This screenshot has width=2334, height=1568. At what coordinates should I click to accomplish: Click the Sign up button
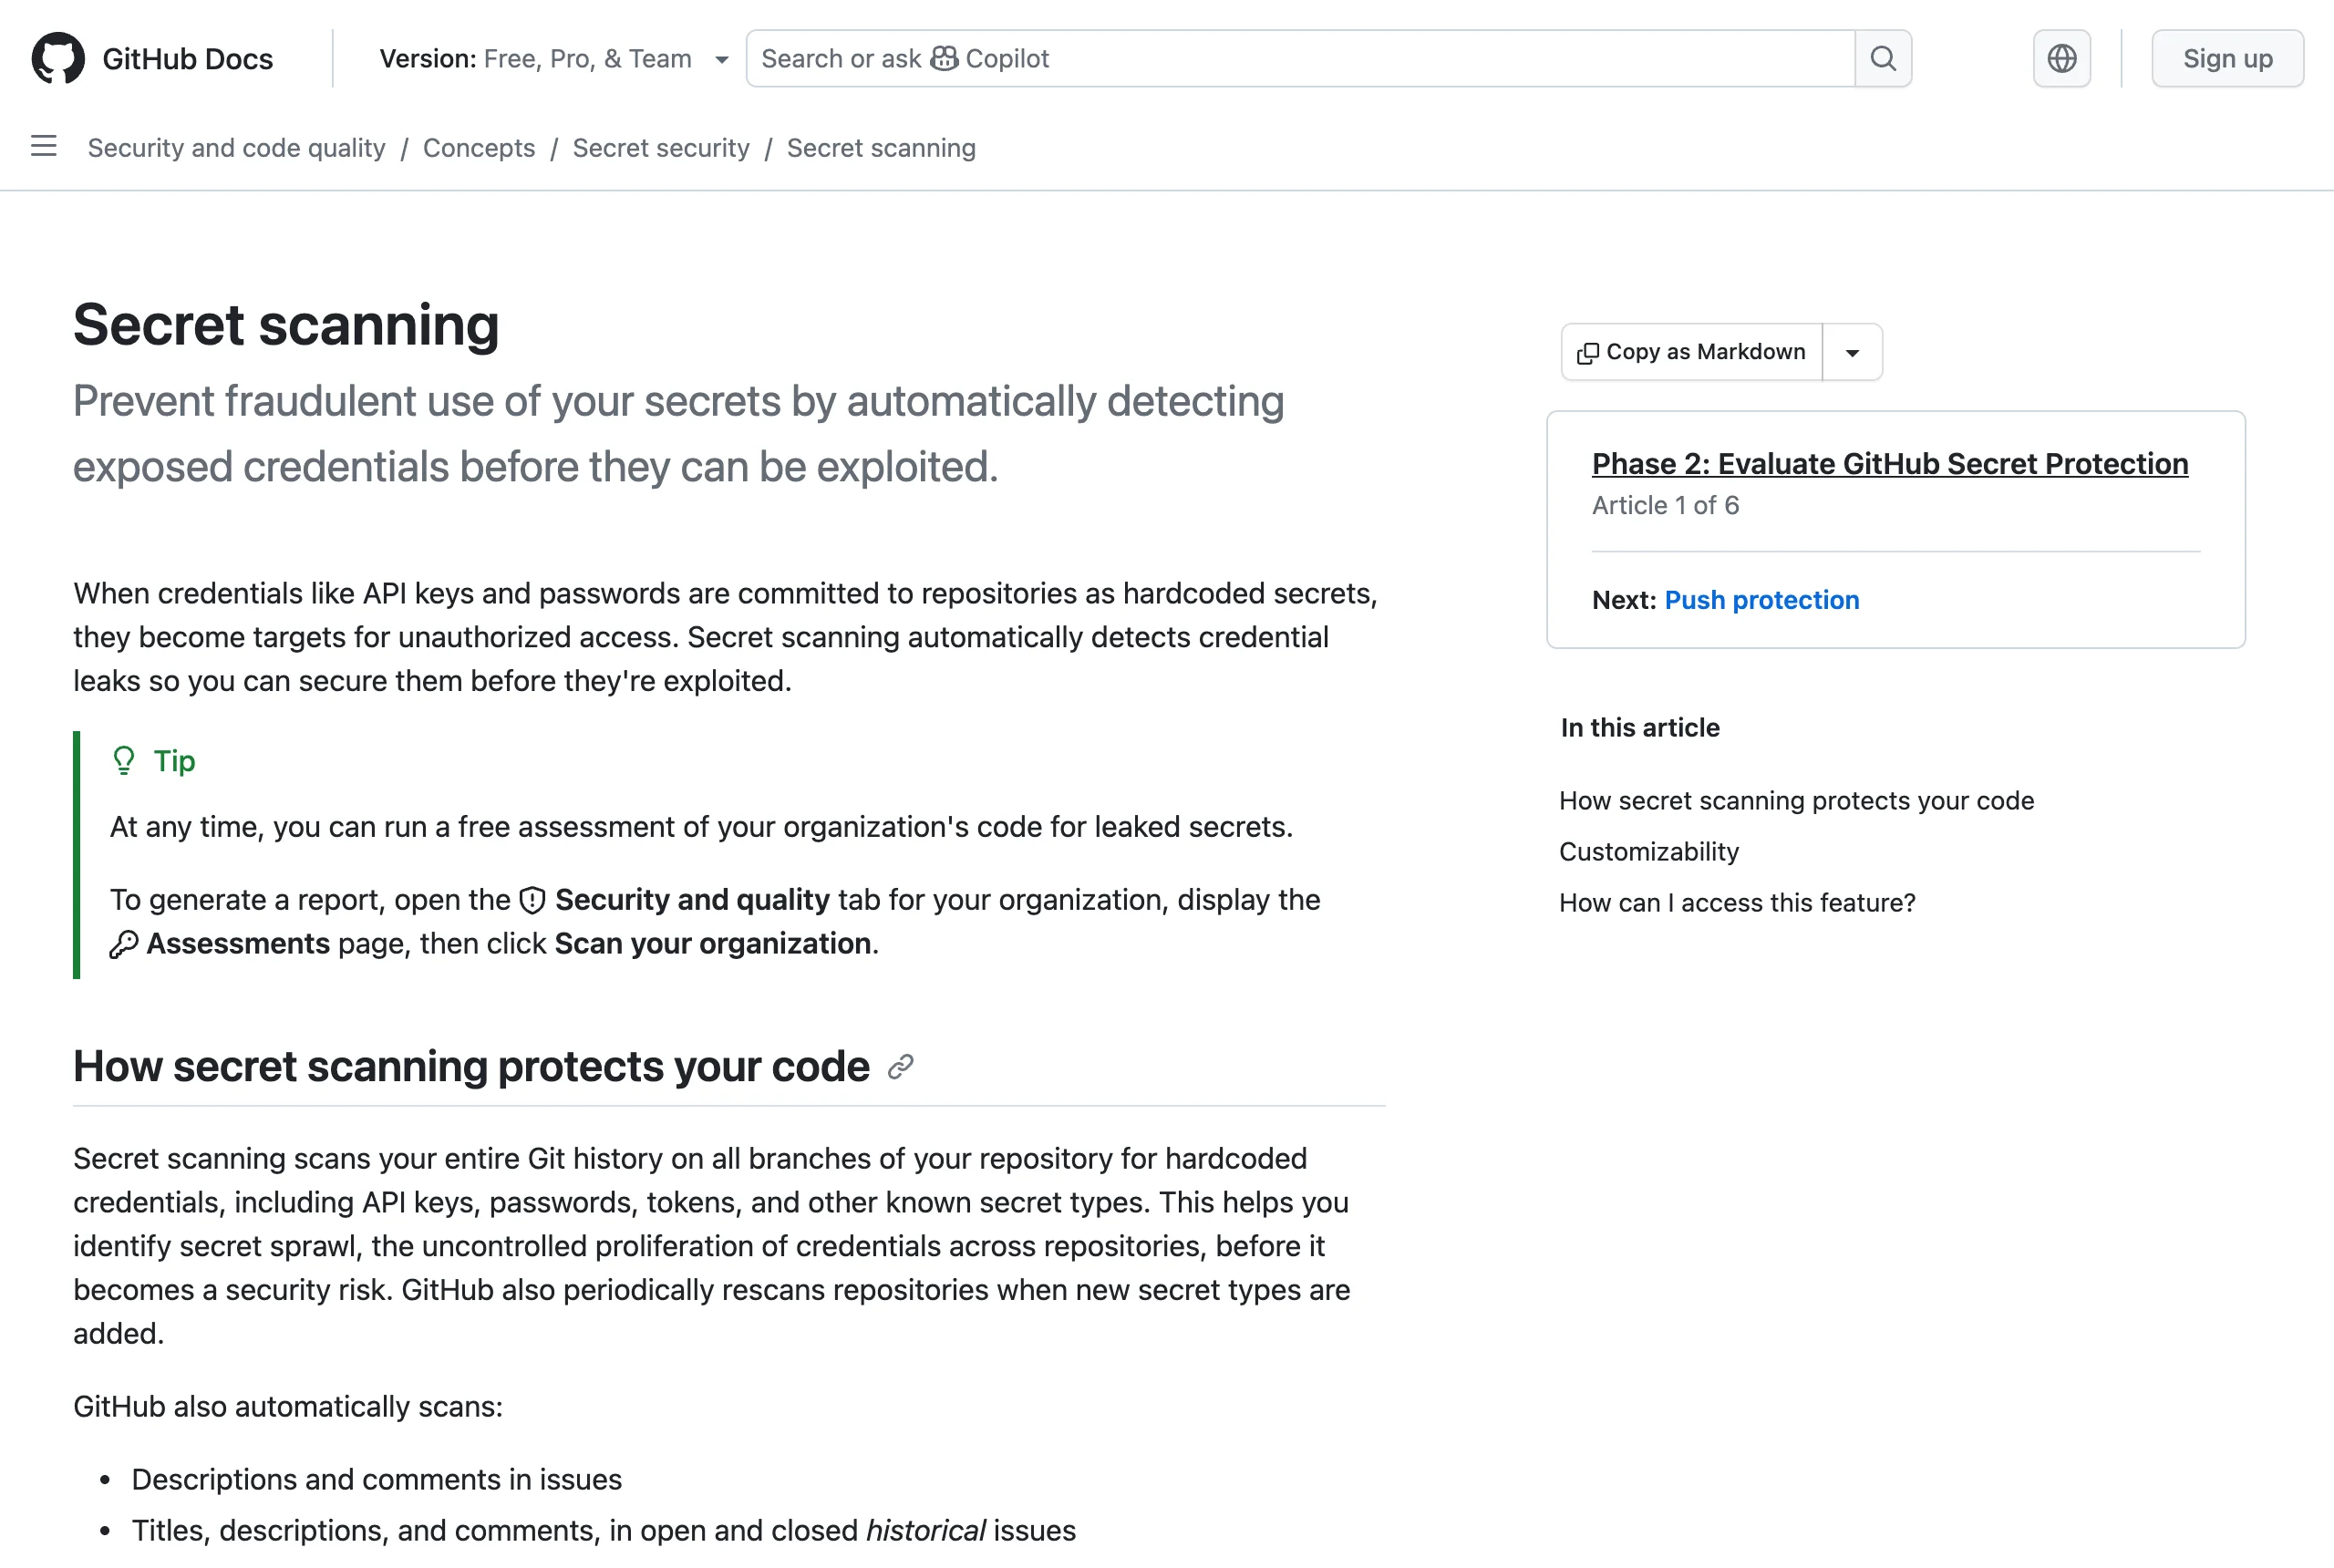[x=2227, y=58]
